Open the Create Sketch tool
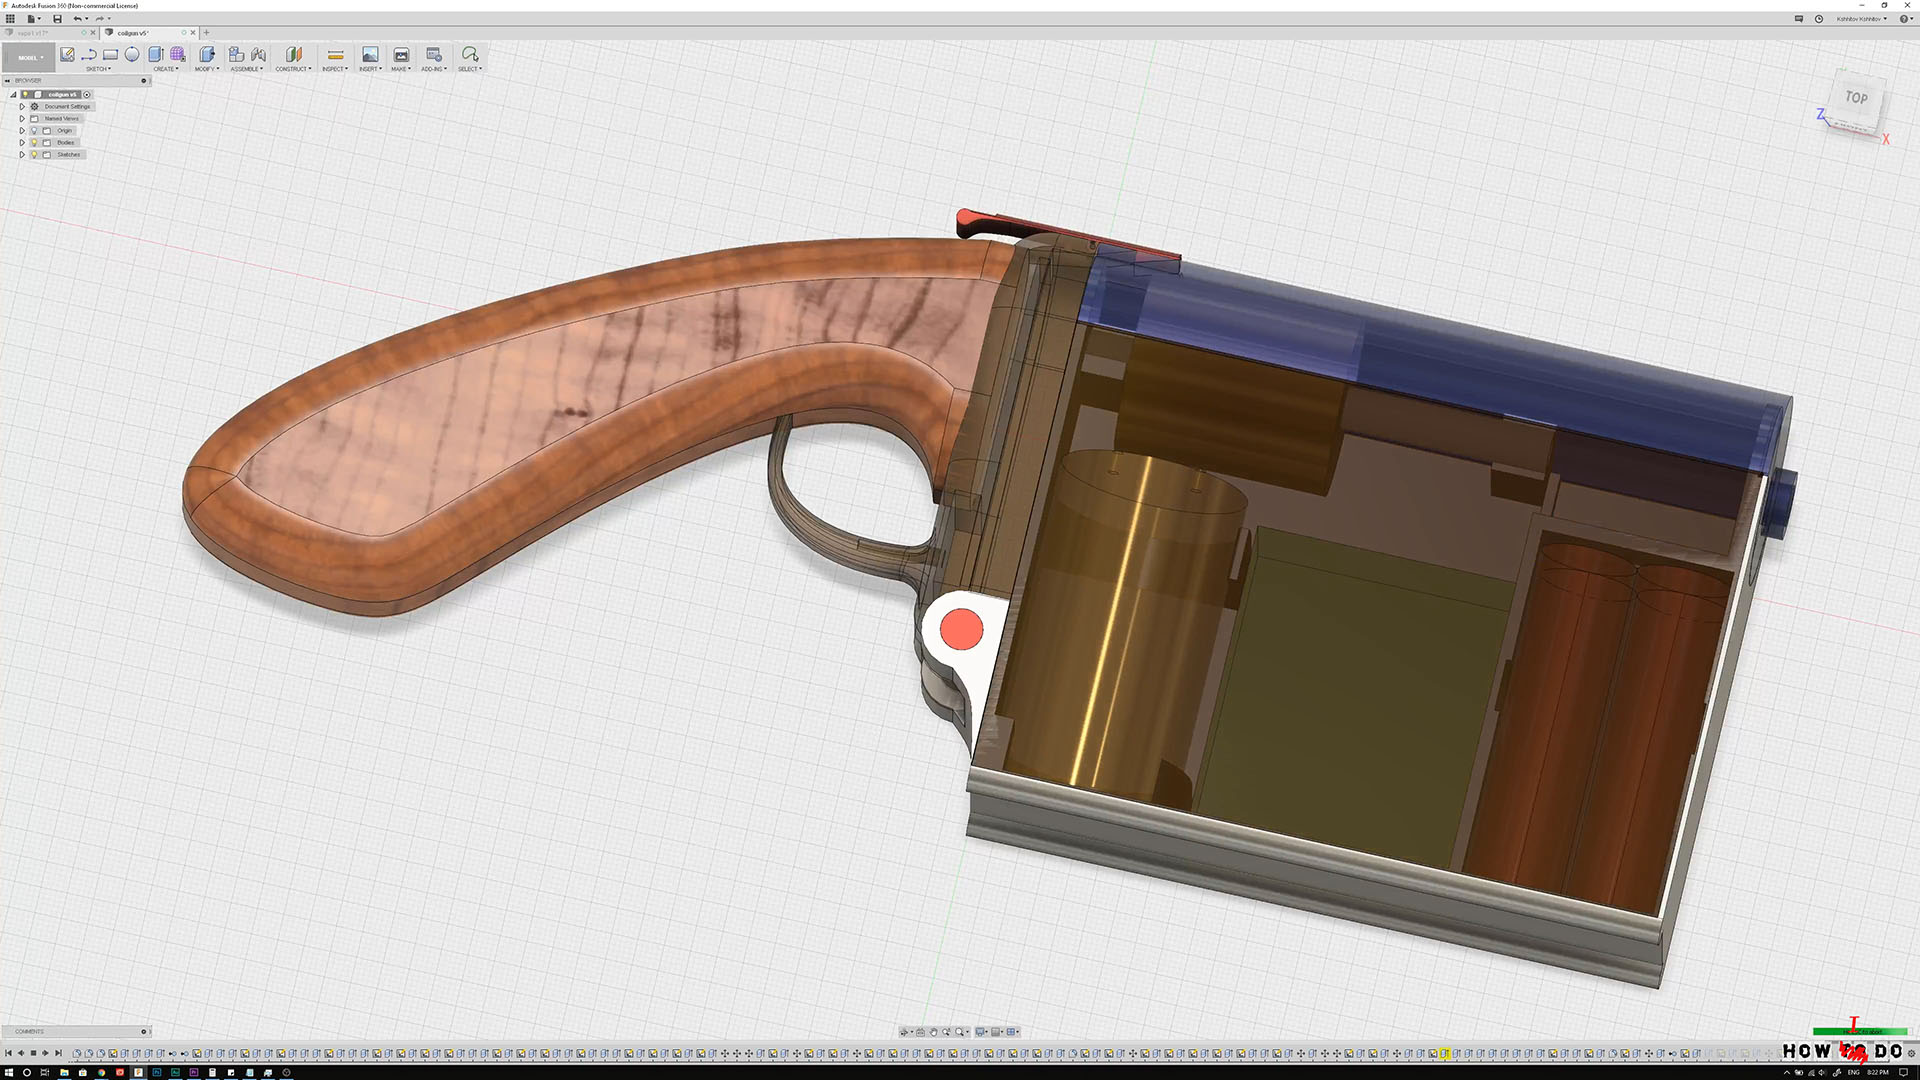This screenshot has width=1920, height=1080. (66, 55)
